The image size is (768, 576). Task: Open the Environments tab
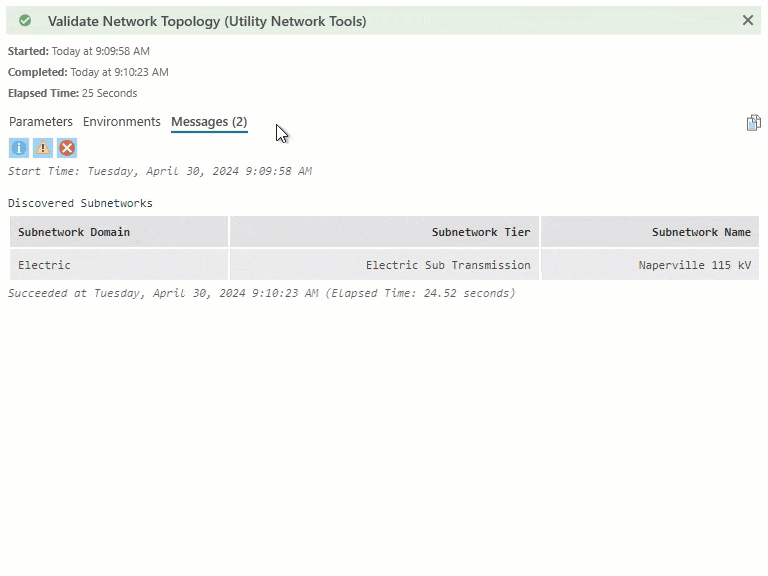pos(122,122)
